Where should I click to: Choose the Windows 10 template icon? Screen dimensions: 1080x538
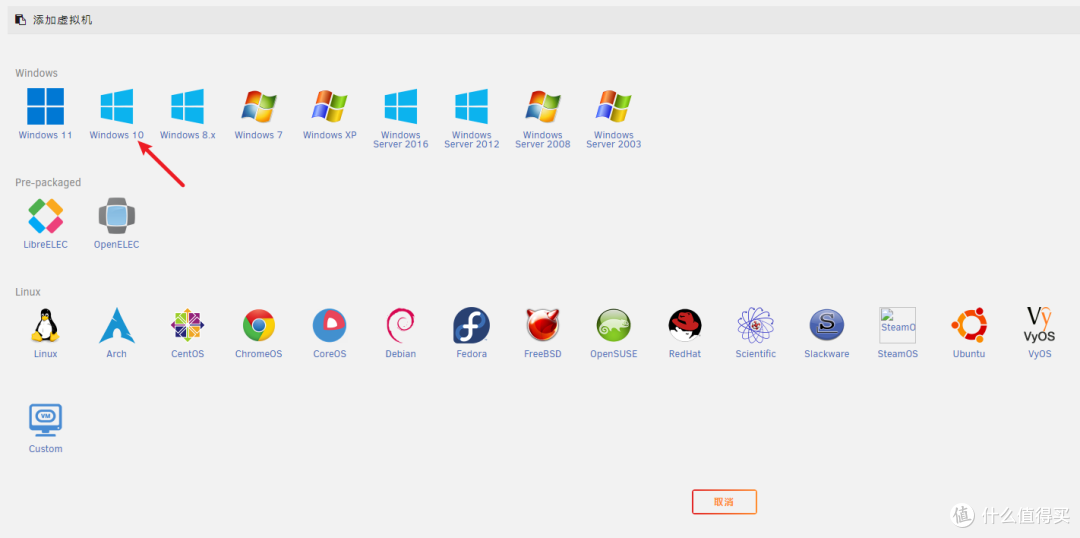(x=116, y=106)
